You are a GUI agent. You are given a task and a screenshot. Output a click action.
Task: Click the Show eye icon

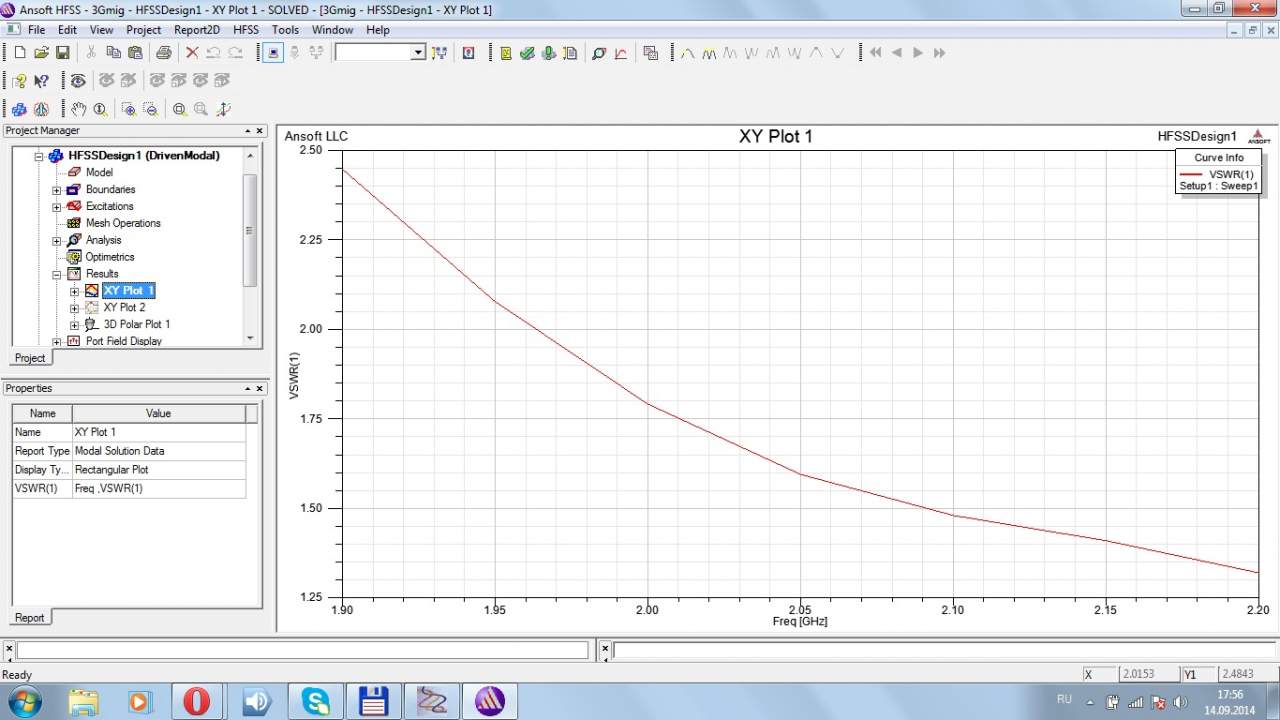point(77,81)
